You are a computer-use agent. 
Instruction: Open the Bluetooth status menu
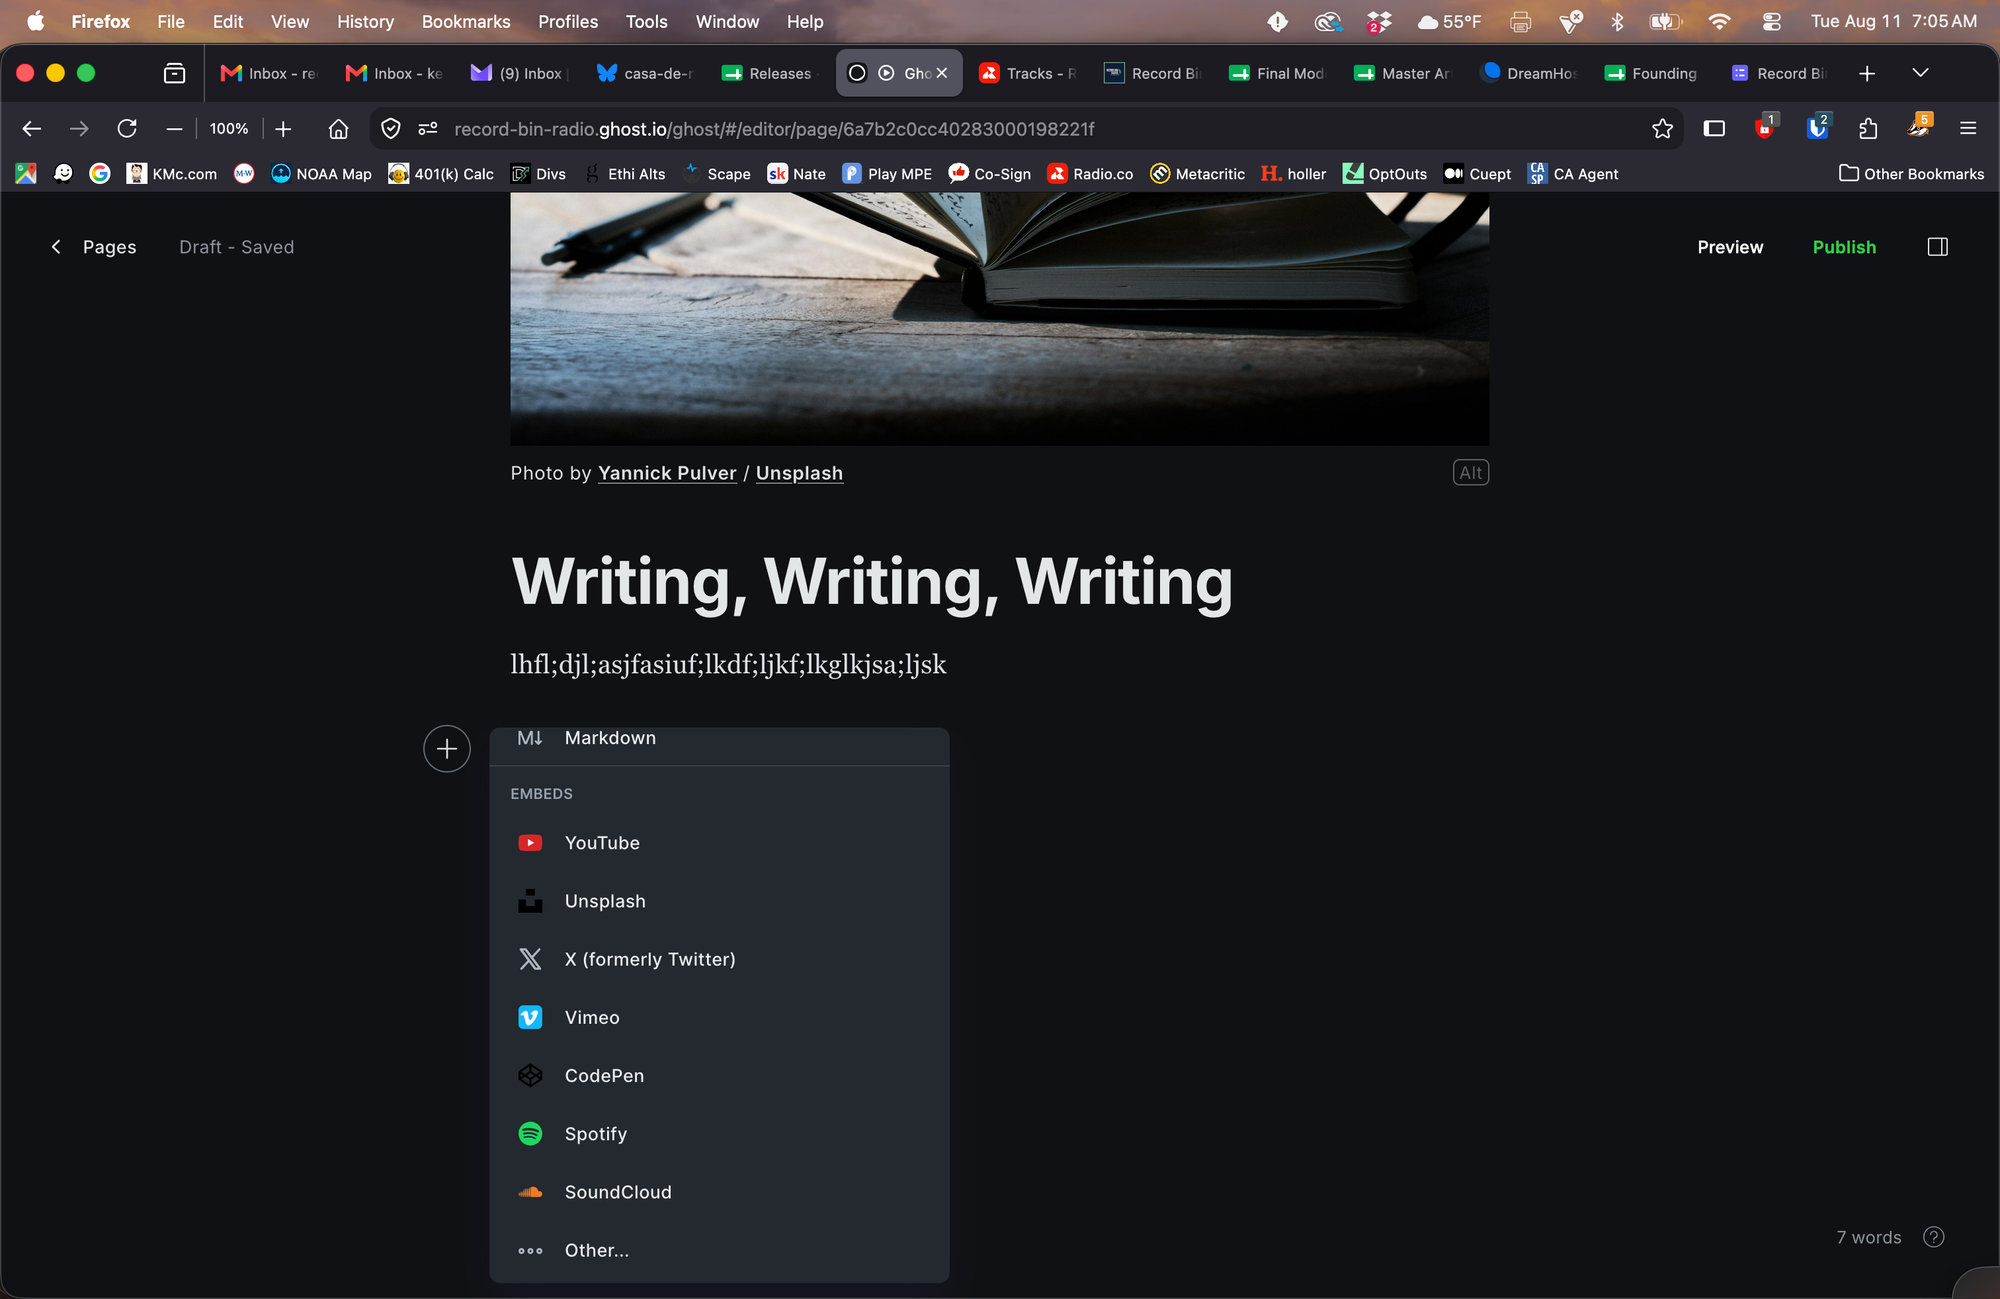(x=1617, y=21)
